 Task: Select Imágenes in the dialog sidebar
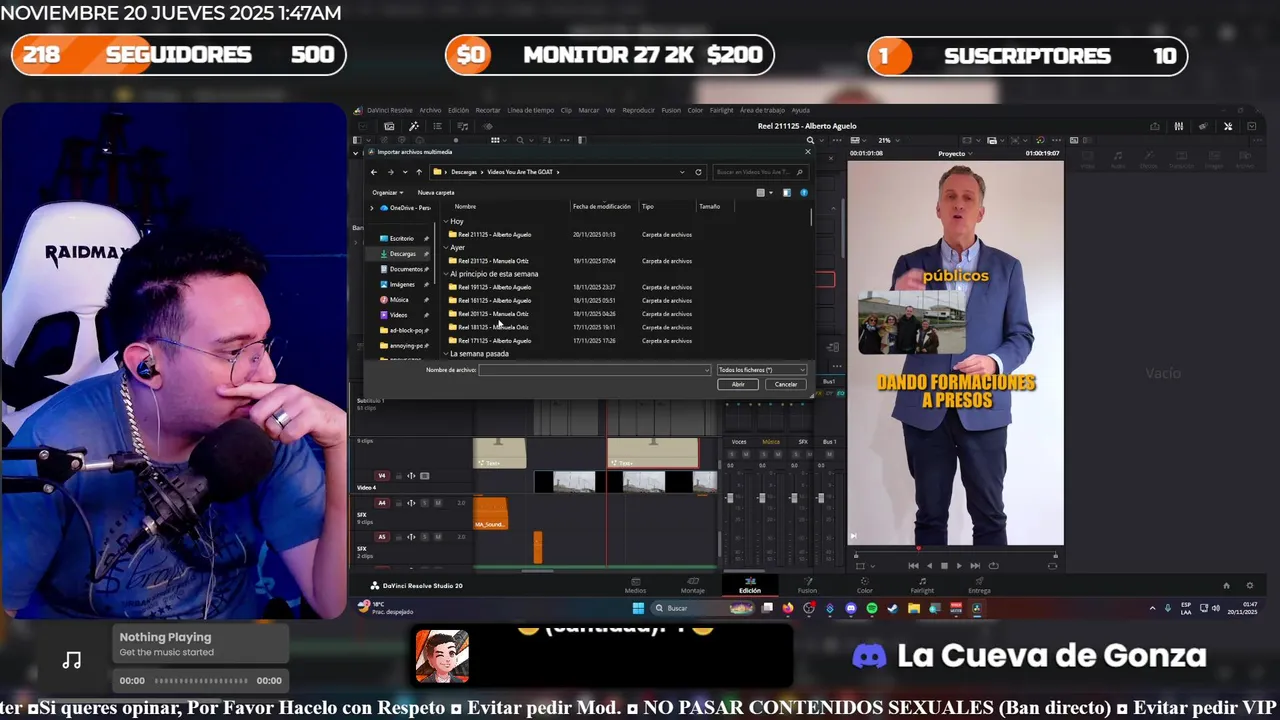click(401, 284)
